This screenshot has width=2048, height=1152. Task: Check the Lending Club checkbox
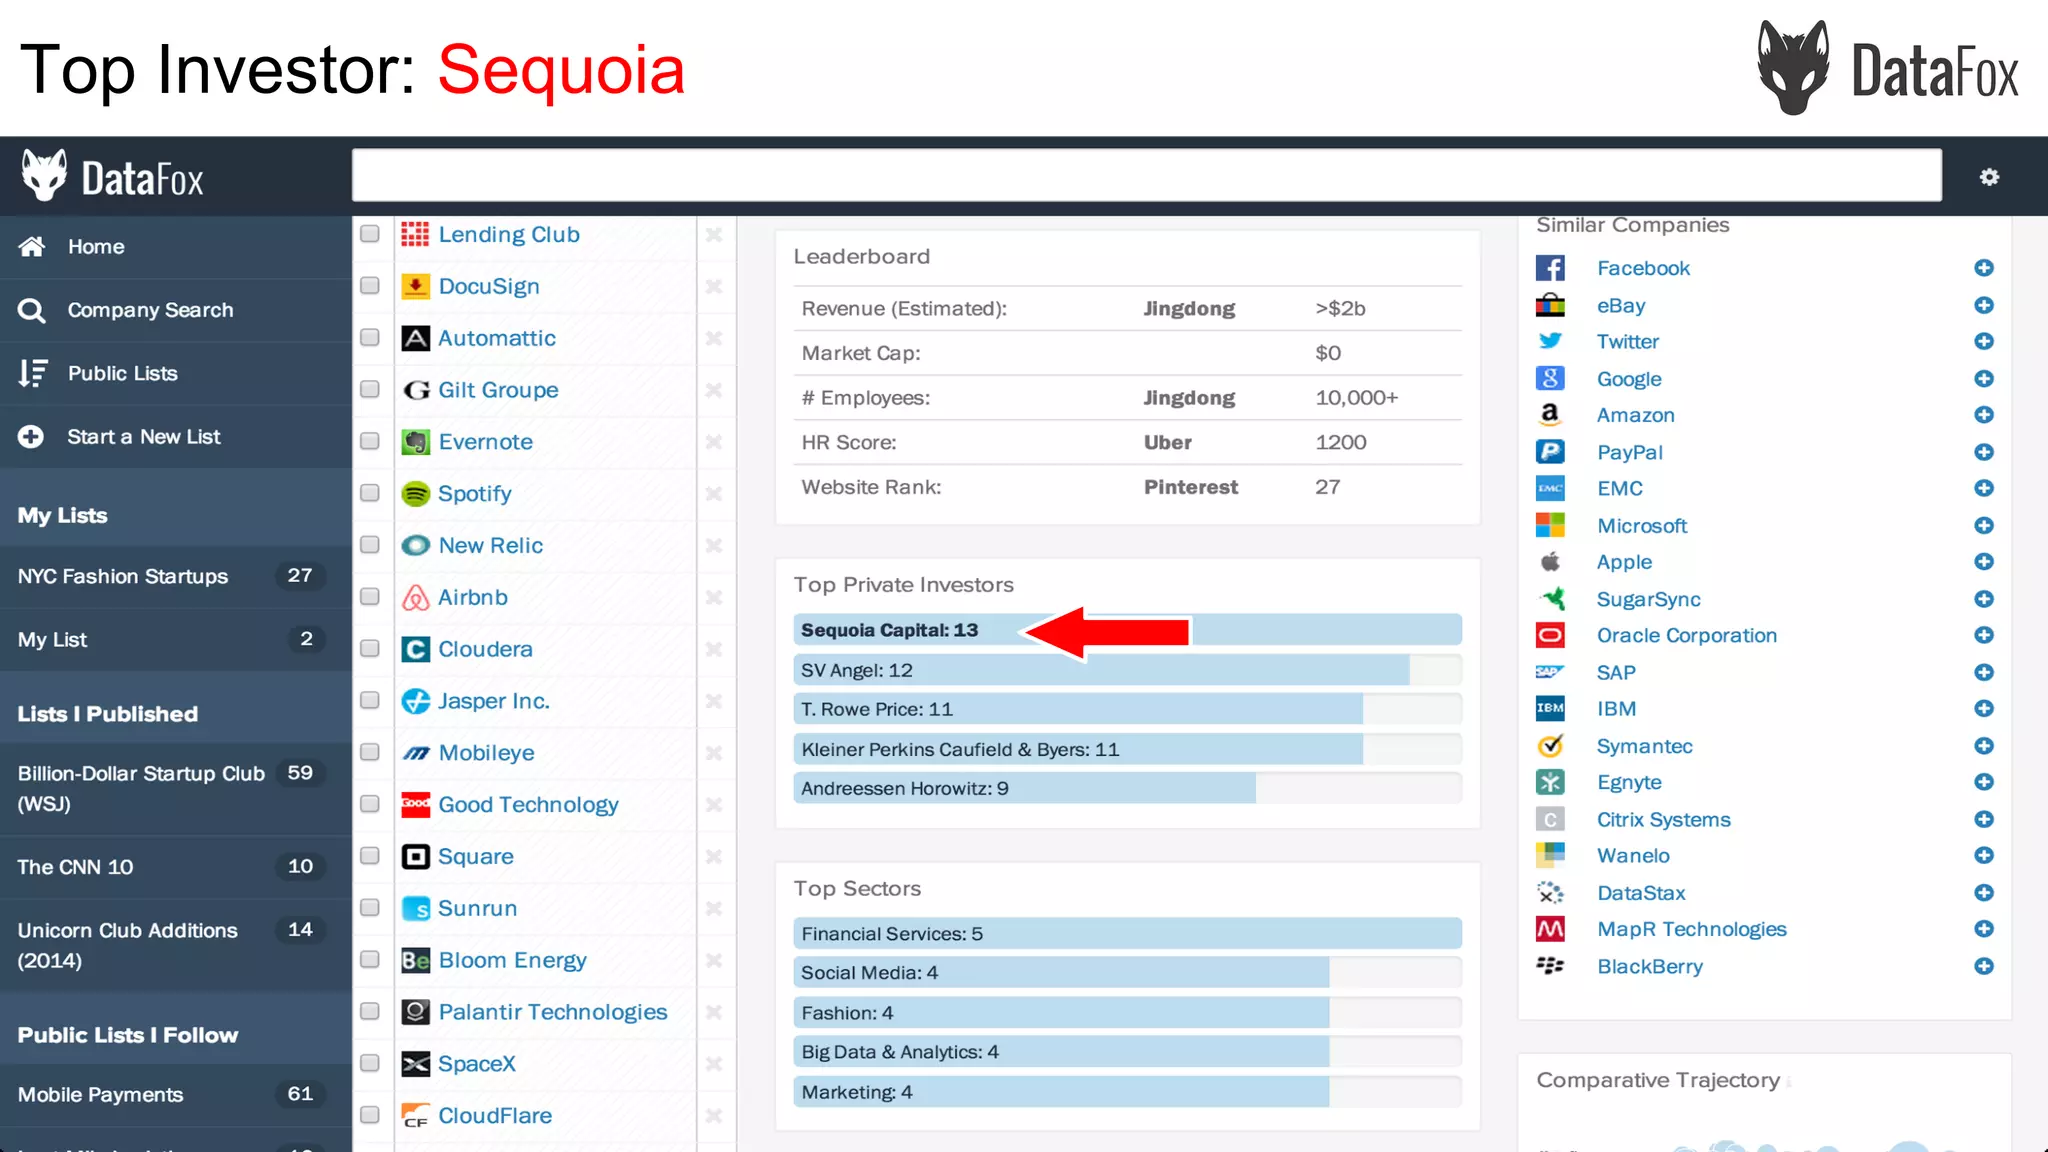click(370, 234)
